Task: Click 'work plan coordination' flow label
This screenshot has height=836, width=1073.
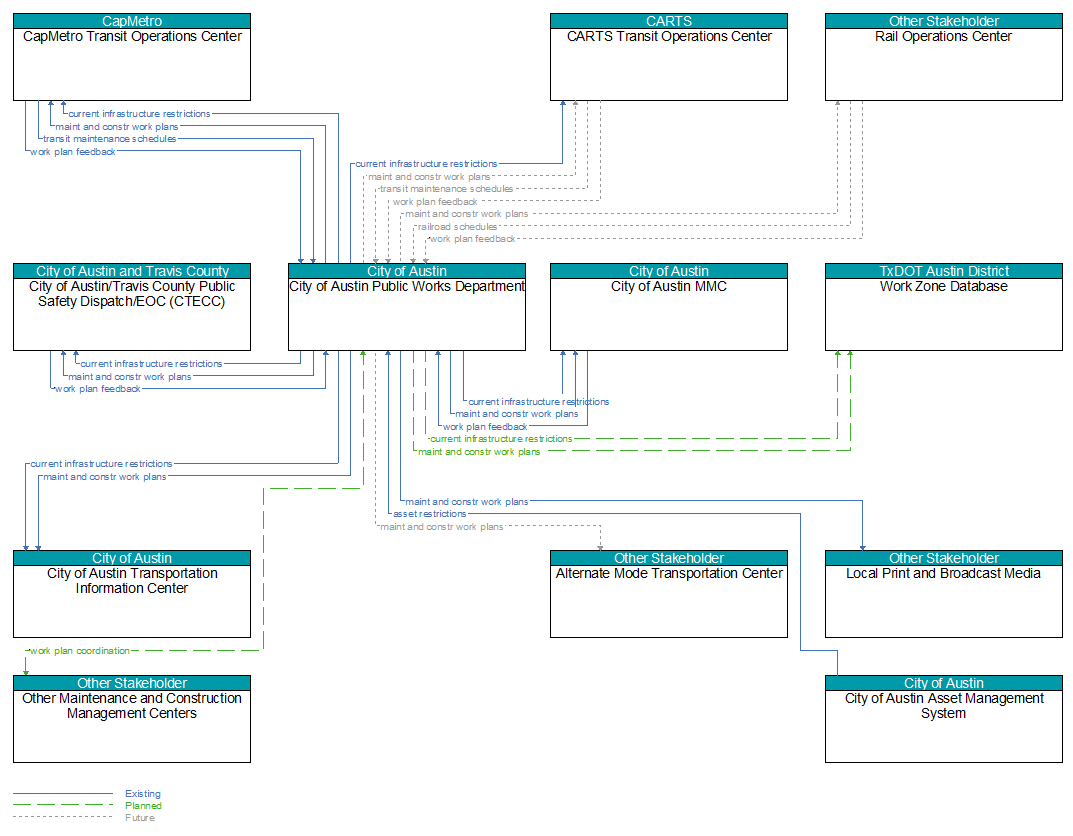Action: click(80, 651)
